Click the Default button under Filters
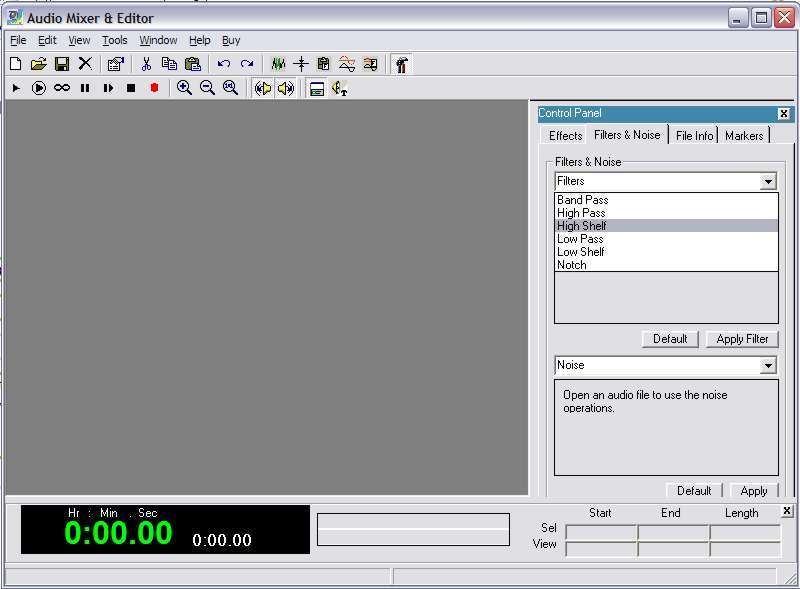This screenshot has width=800, height=589. [x=669, y=339]
